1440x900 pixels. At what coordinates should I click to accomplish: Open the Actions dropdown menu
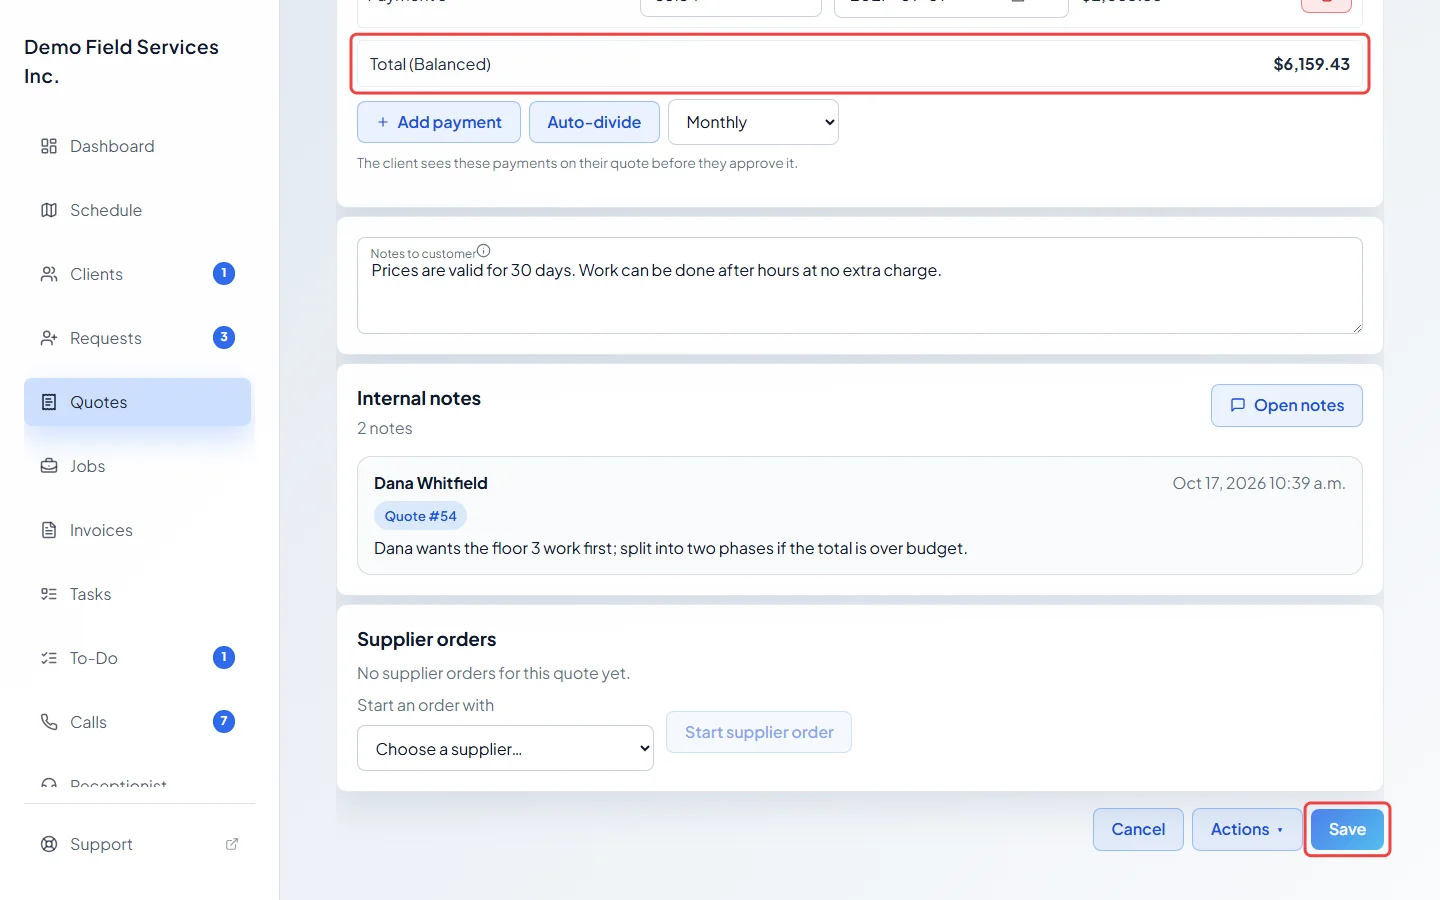[1247, 829]
